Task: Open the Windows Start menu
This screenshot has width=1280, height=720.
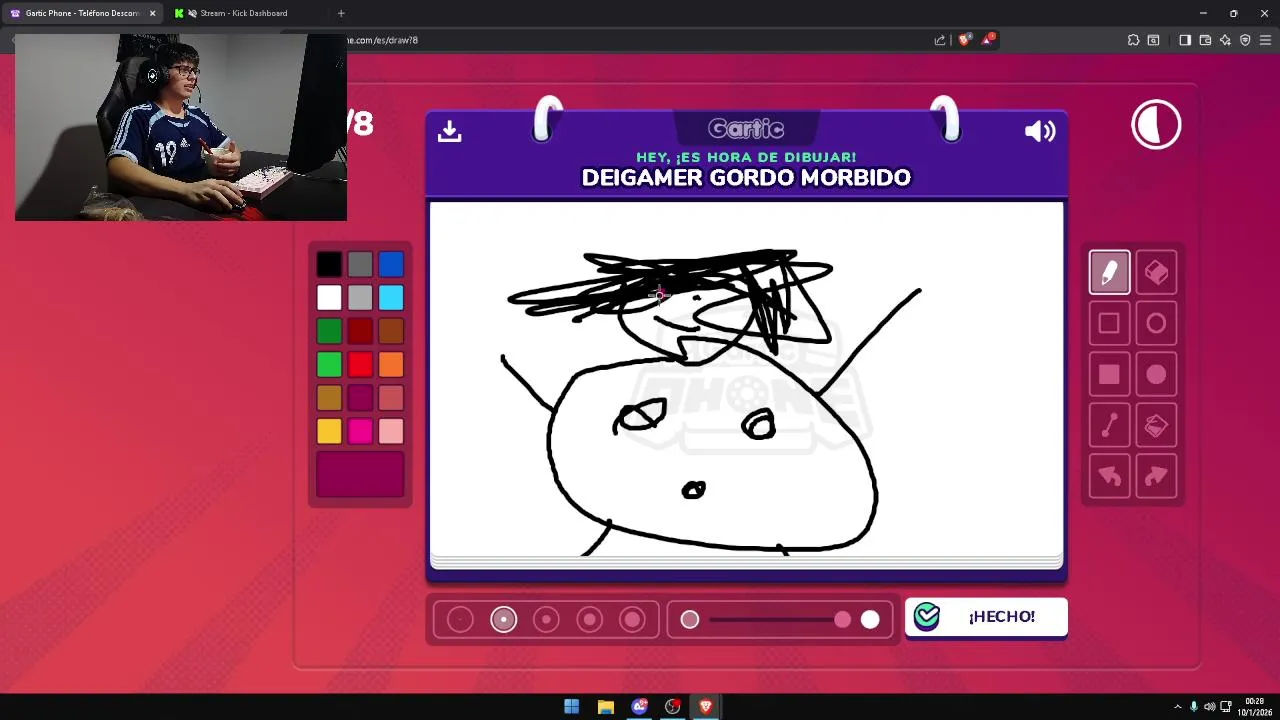Action: click(571, 707)
